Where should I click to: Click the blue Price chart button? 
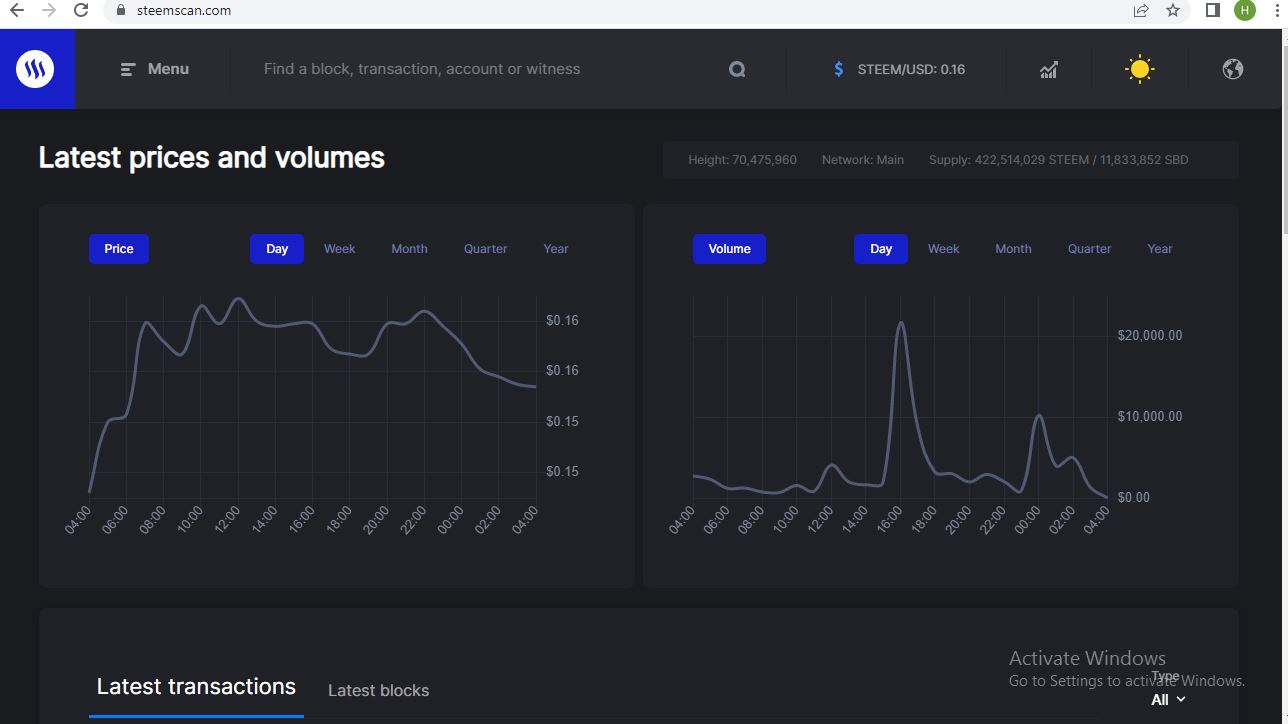119,249
